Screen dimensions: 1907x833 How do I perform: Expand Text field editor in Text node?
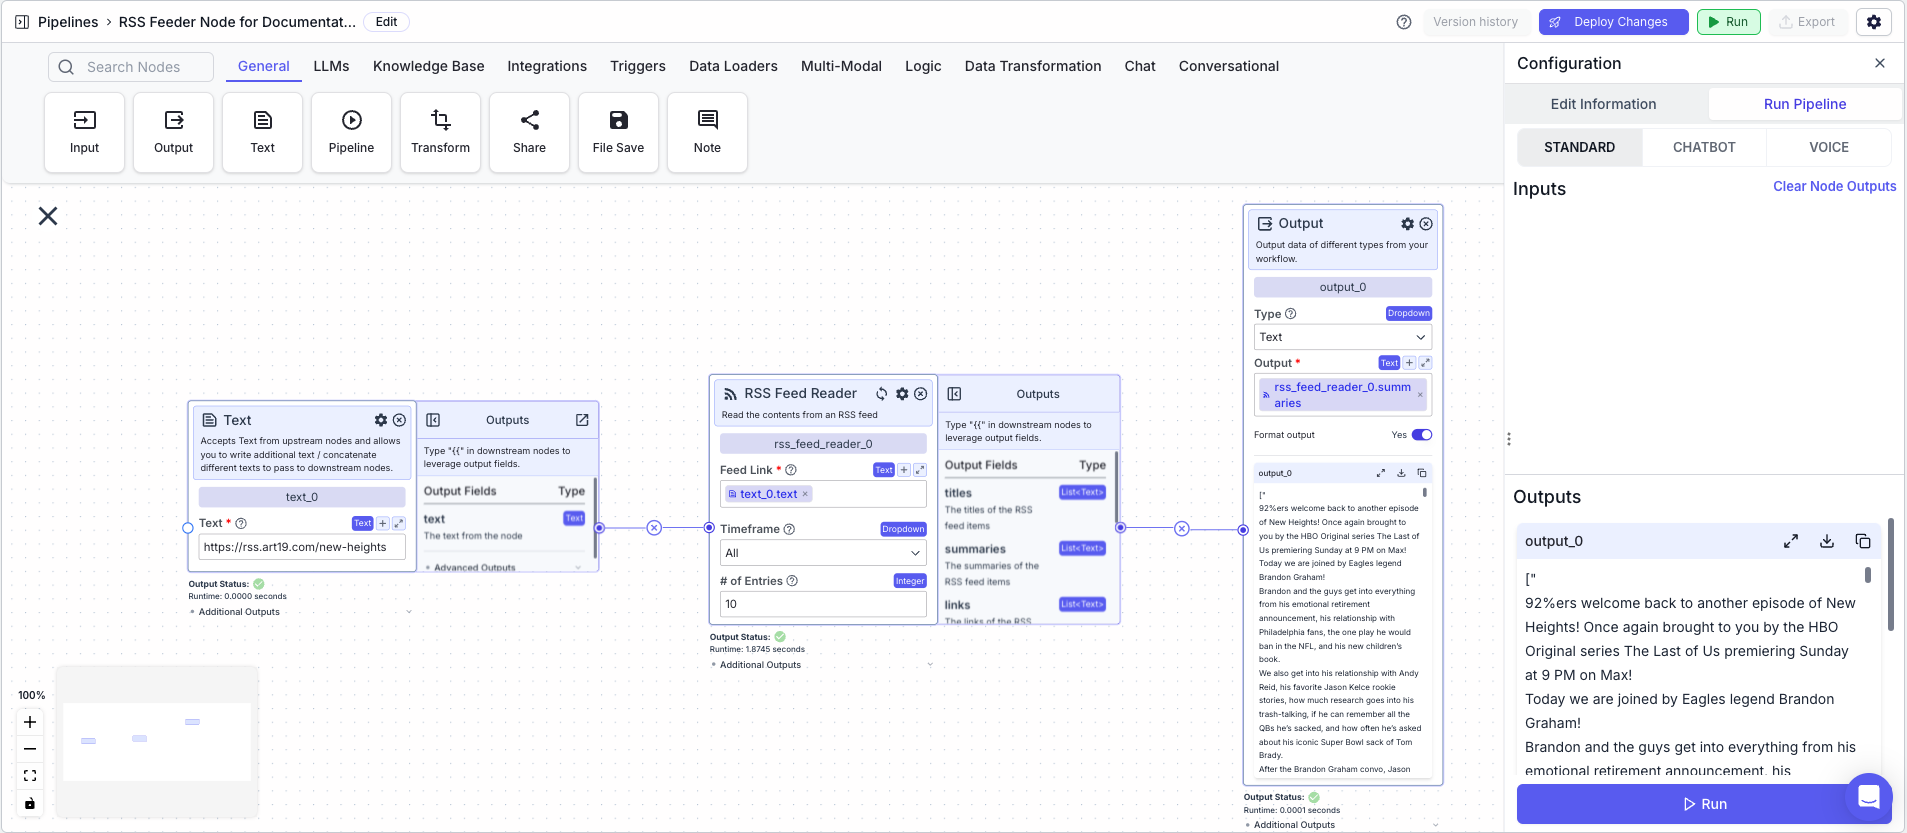(x=398, y=523)
